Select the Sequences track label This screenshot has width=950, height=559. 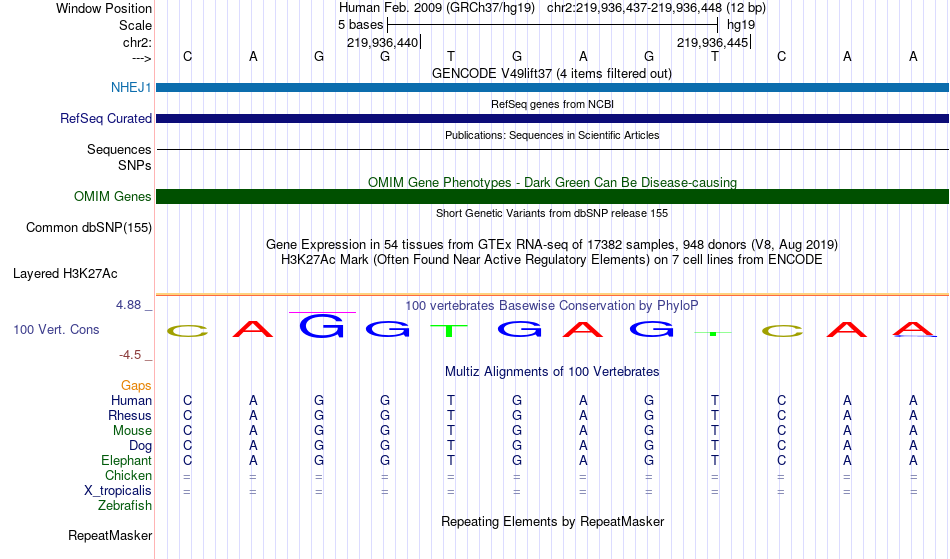(119, 150)
